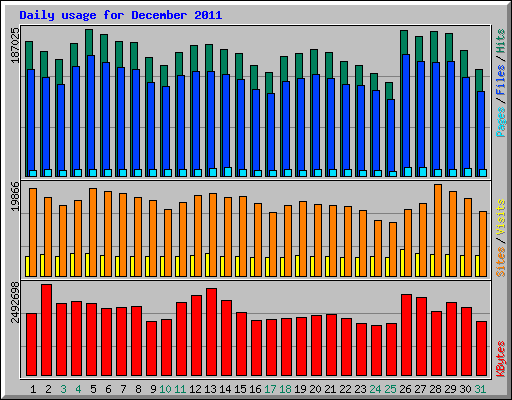
Task: Click day label 28 on the x-axis
Action: click(435, 389)
